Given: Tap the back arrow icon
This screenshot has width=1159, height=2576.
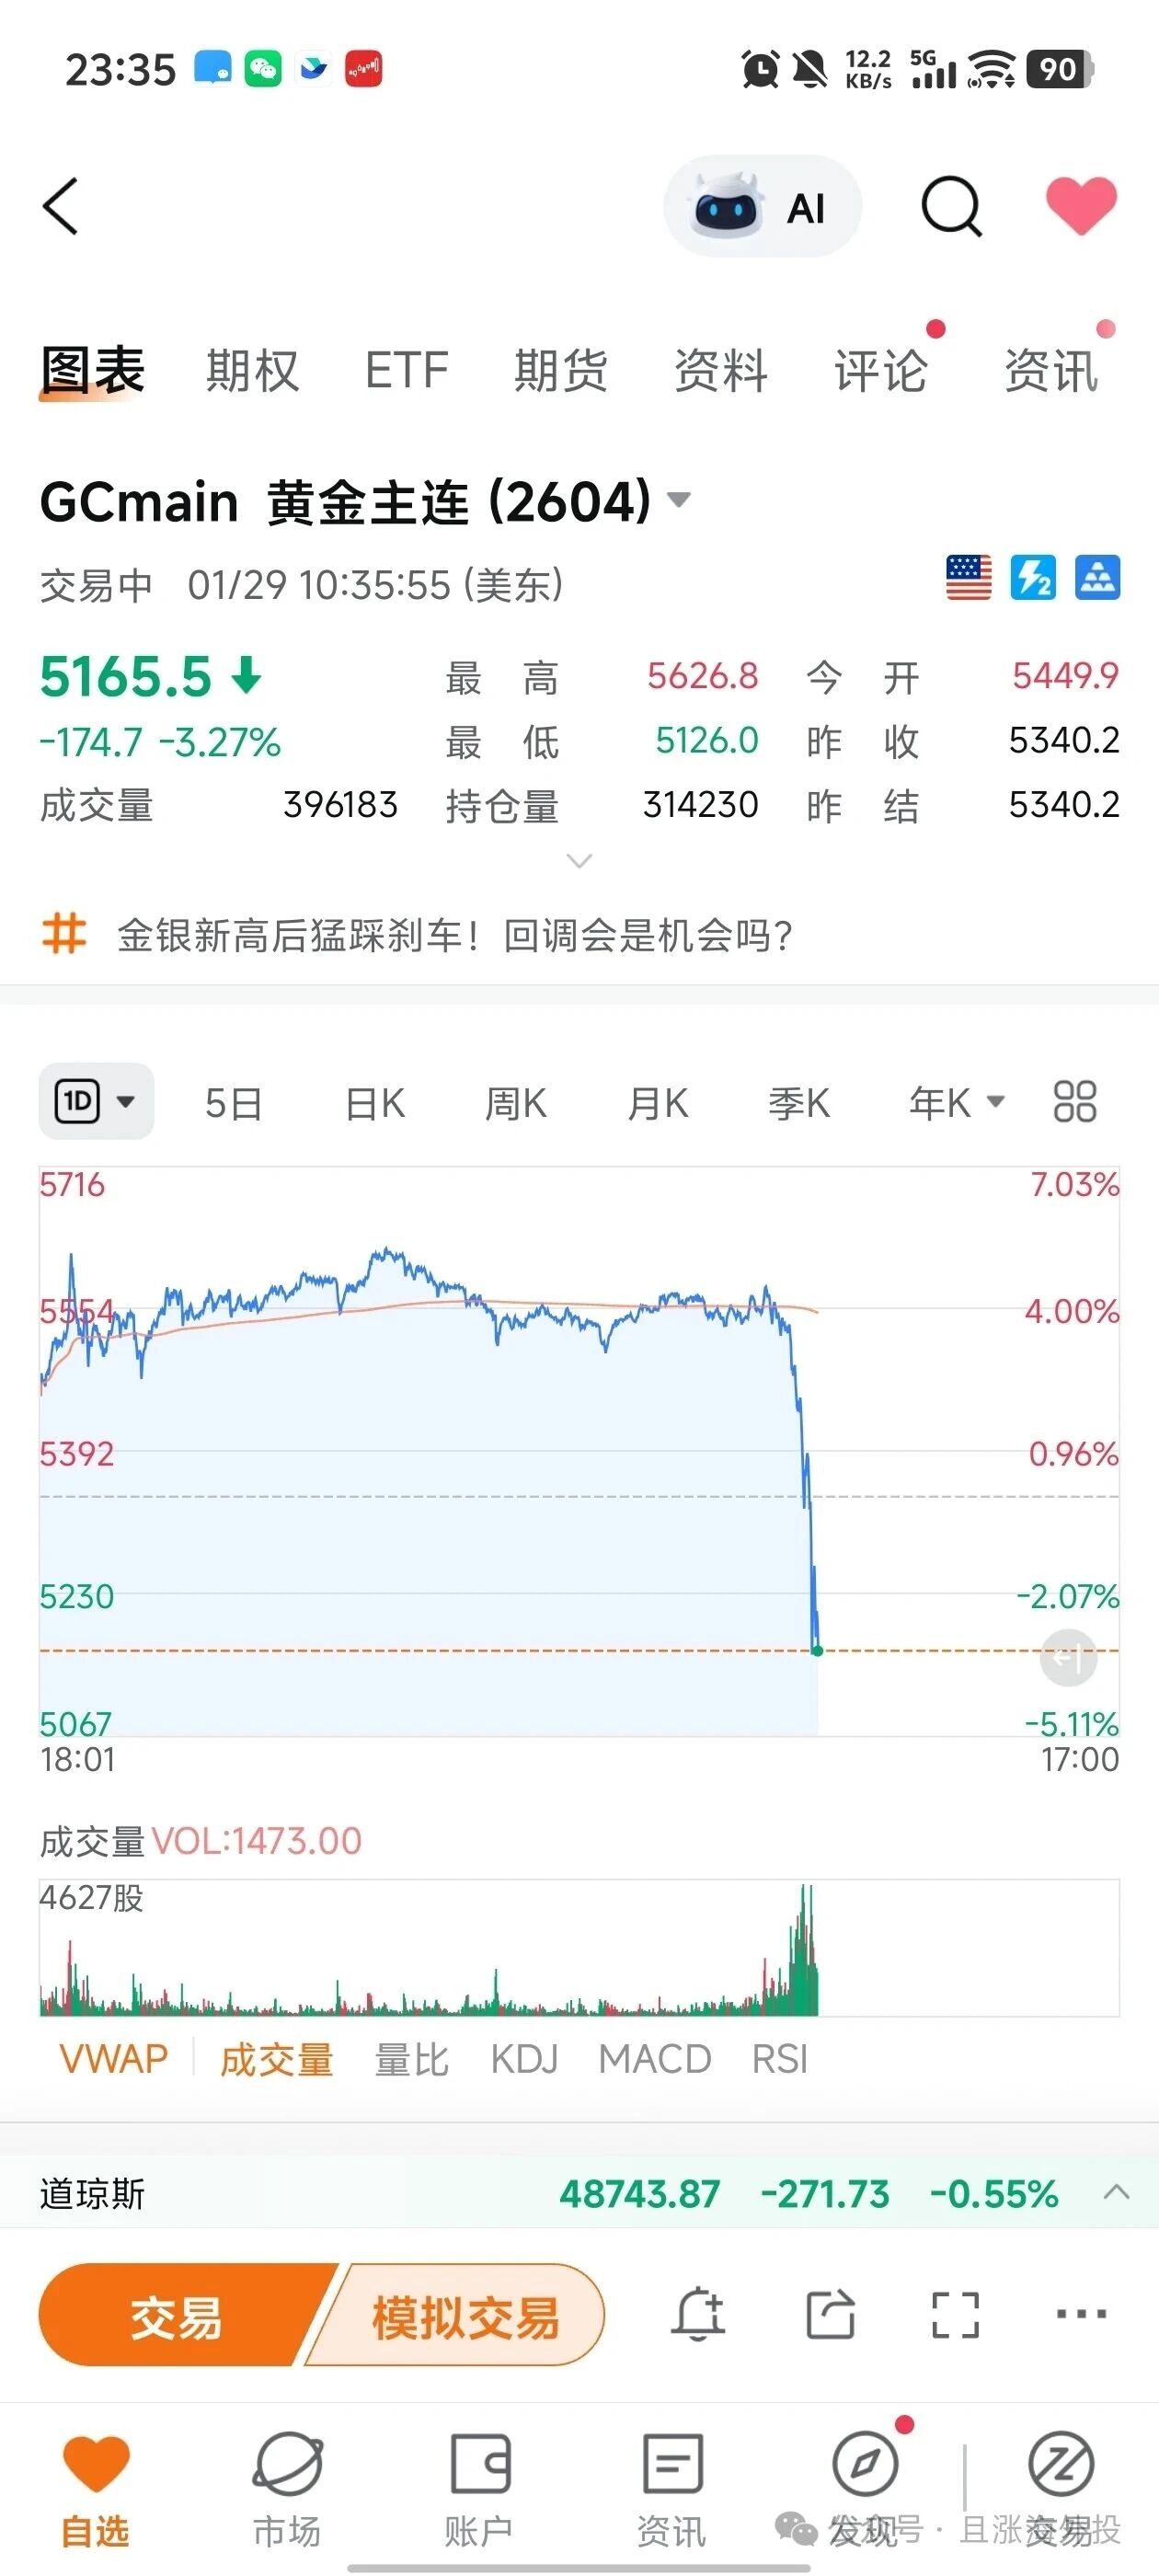Looking at the screenshot, I should click(61, 206).
